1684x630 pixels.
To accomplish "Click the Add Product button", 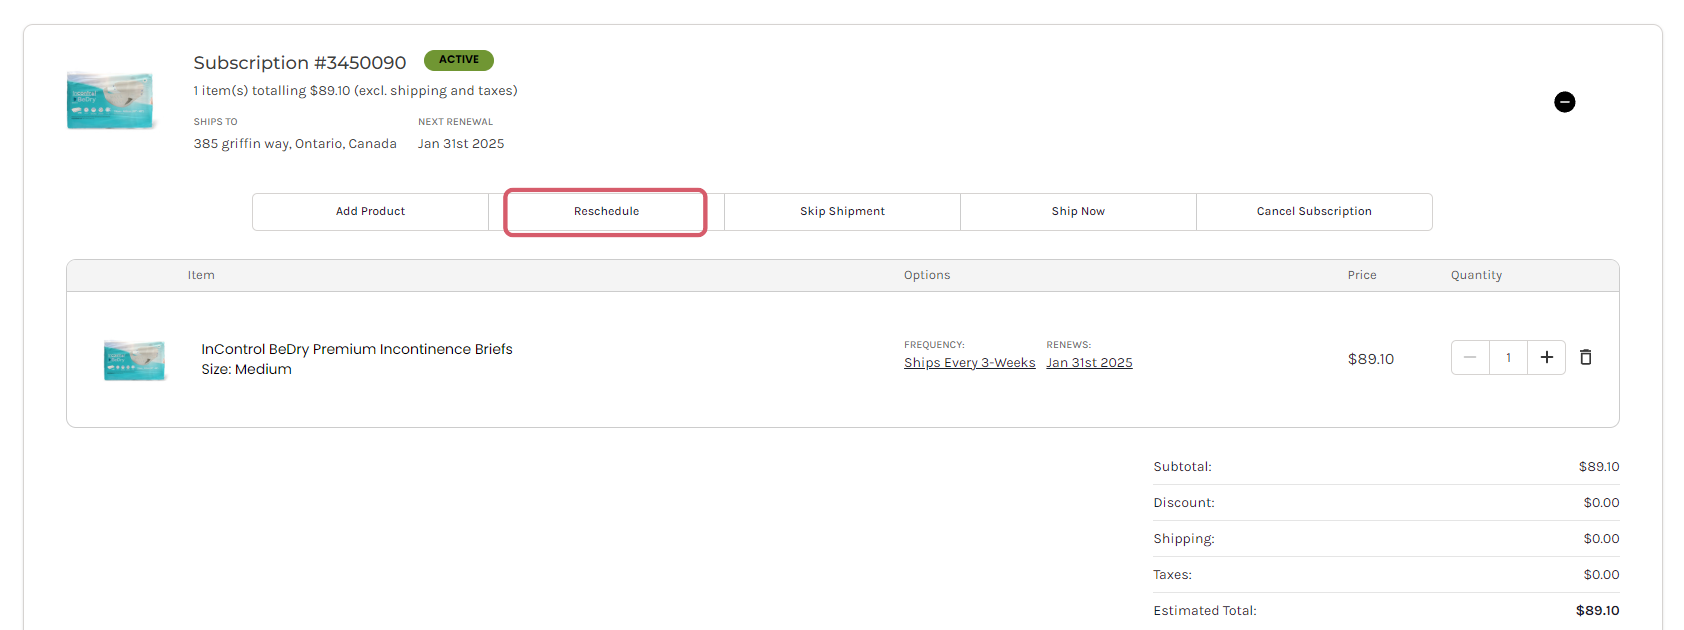I will pos(370,212).
